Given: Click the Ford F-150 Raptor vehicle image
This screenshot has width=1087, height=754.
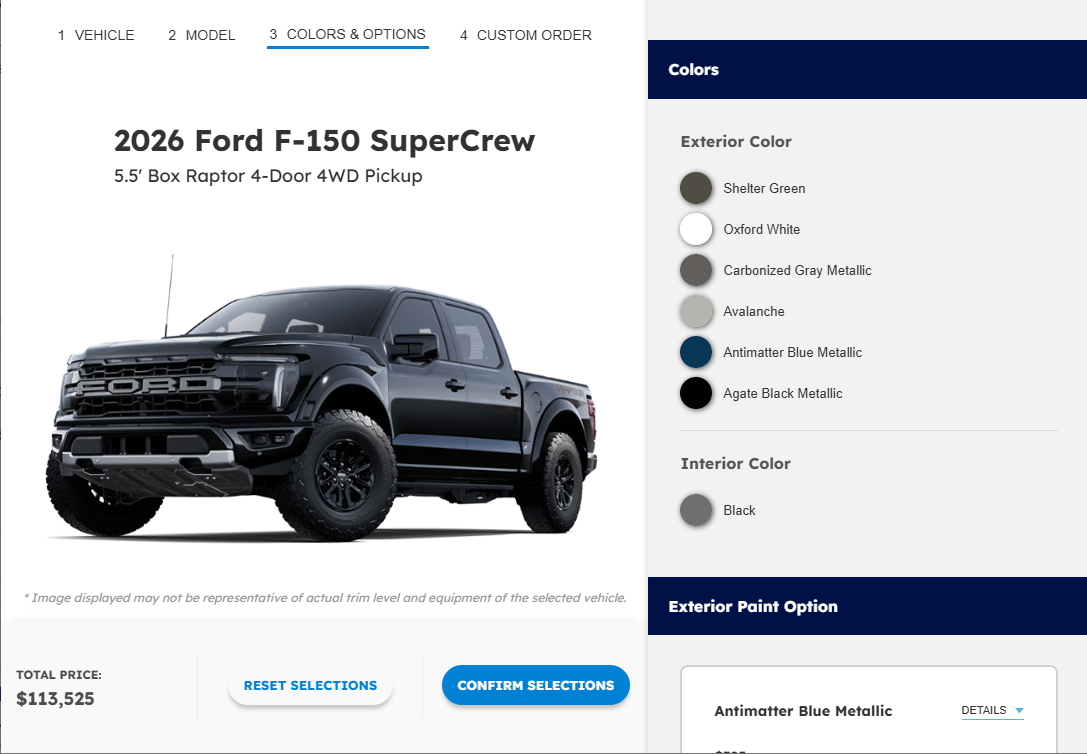Looking at the screenshot, I should pos(322,398).
